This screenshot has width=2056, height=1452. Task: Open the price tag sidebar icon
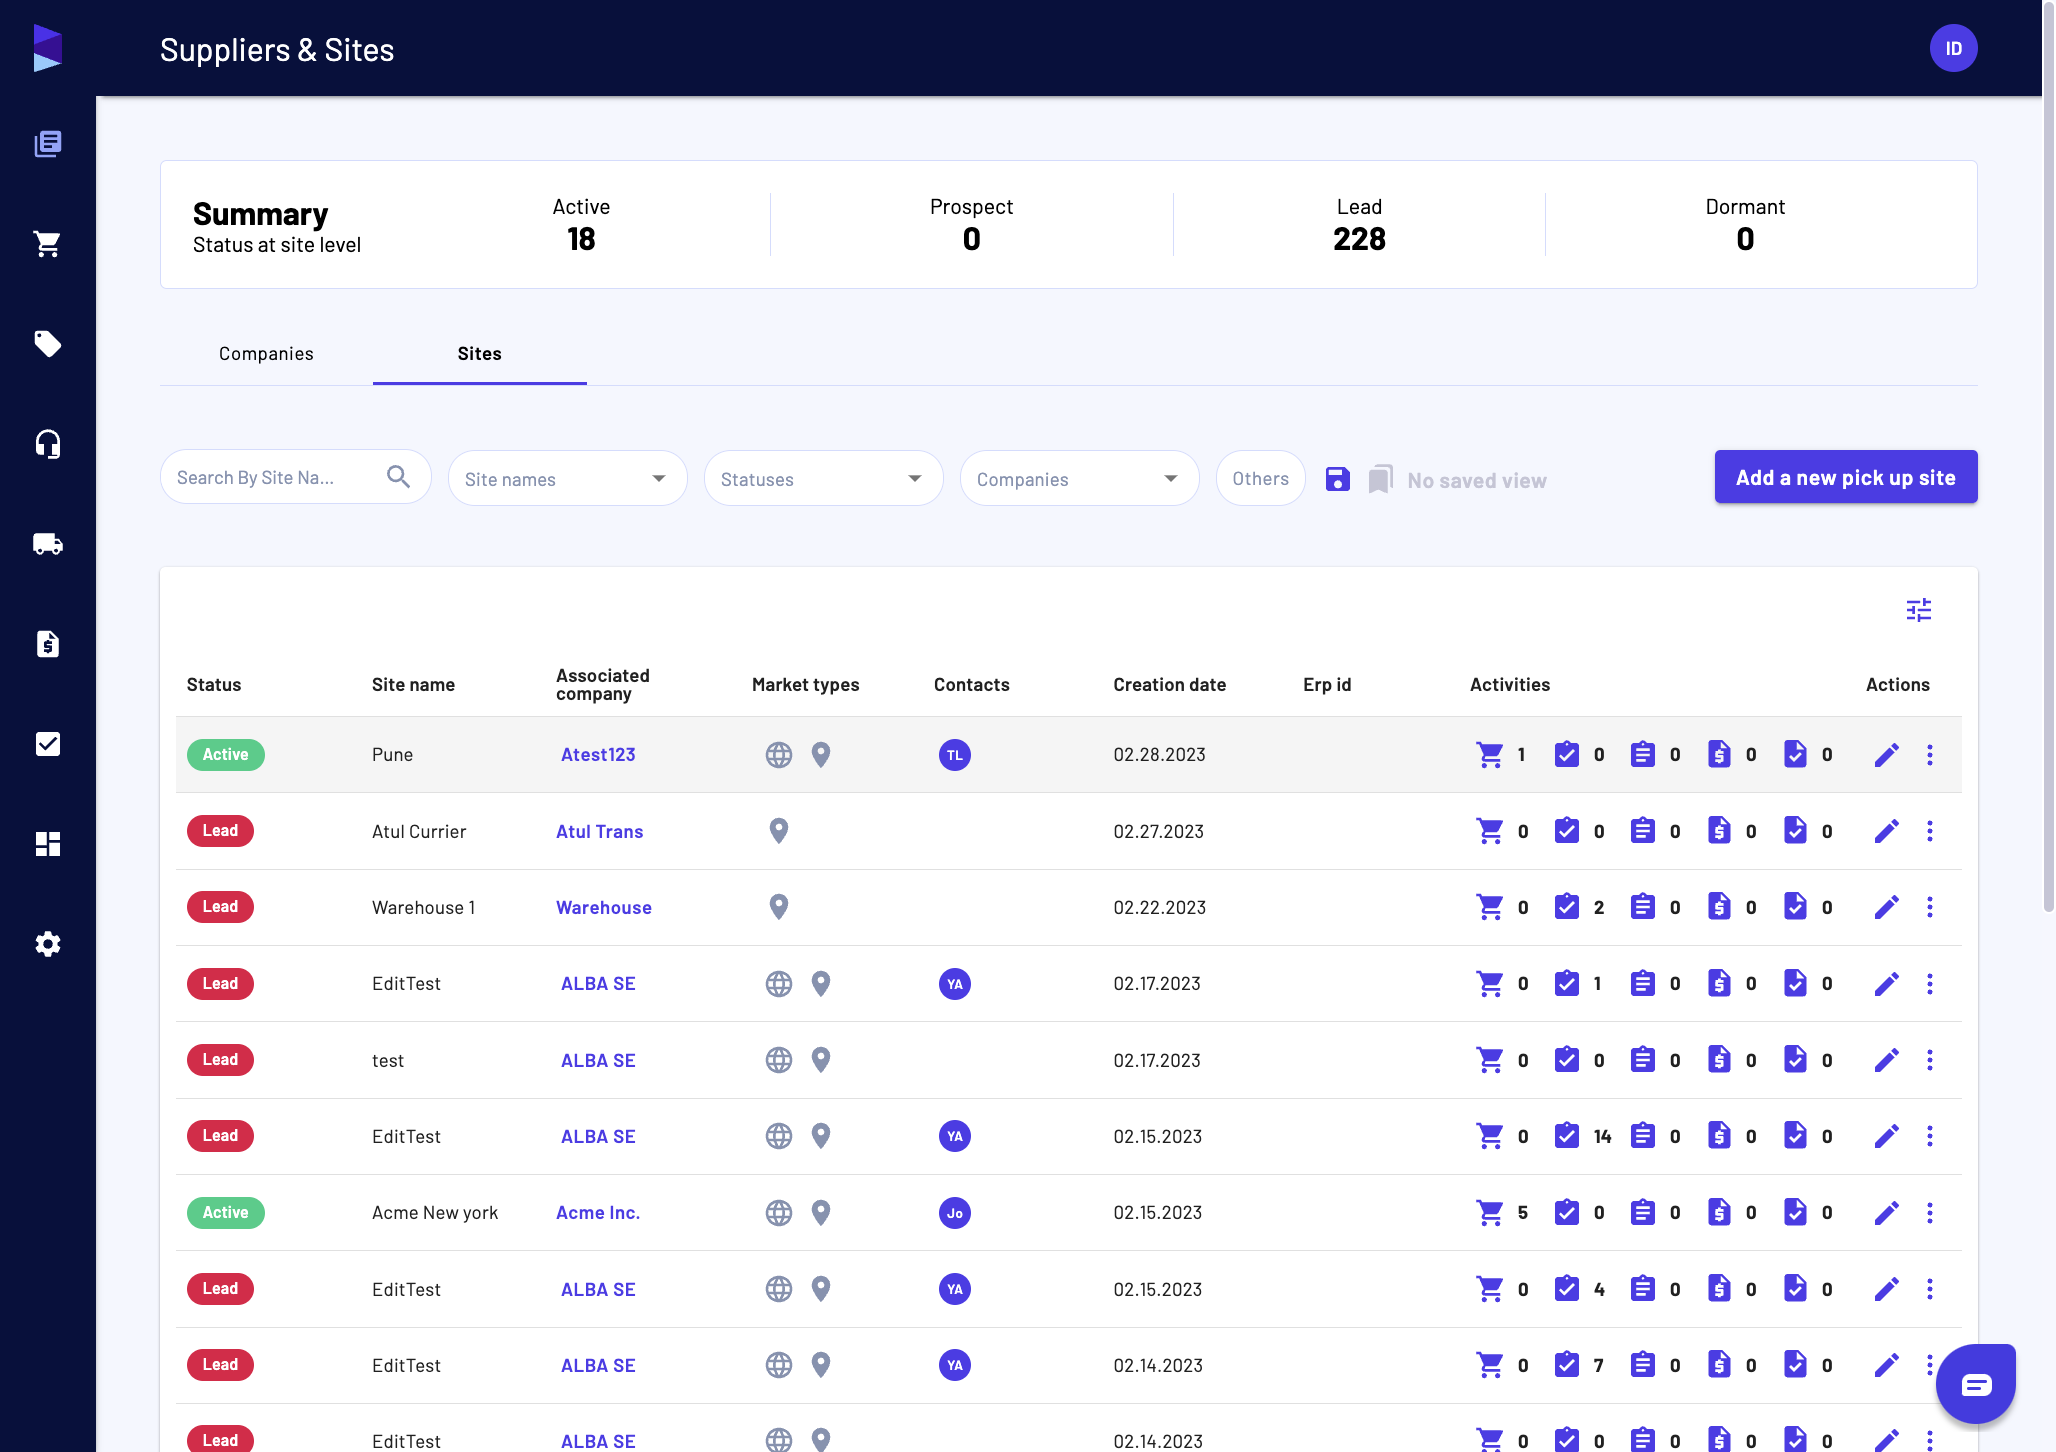coord(47,344)
